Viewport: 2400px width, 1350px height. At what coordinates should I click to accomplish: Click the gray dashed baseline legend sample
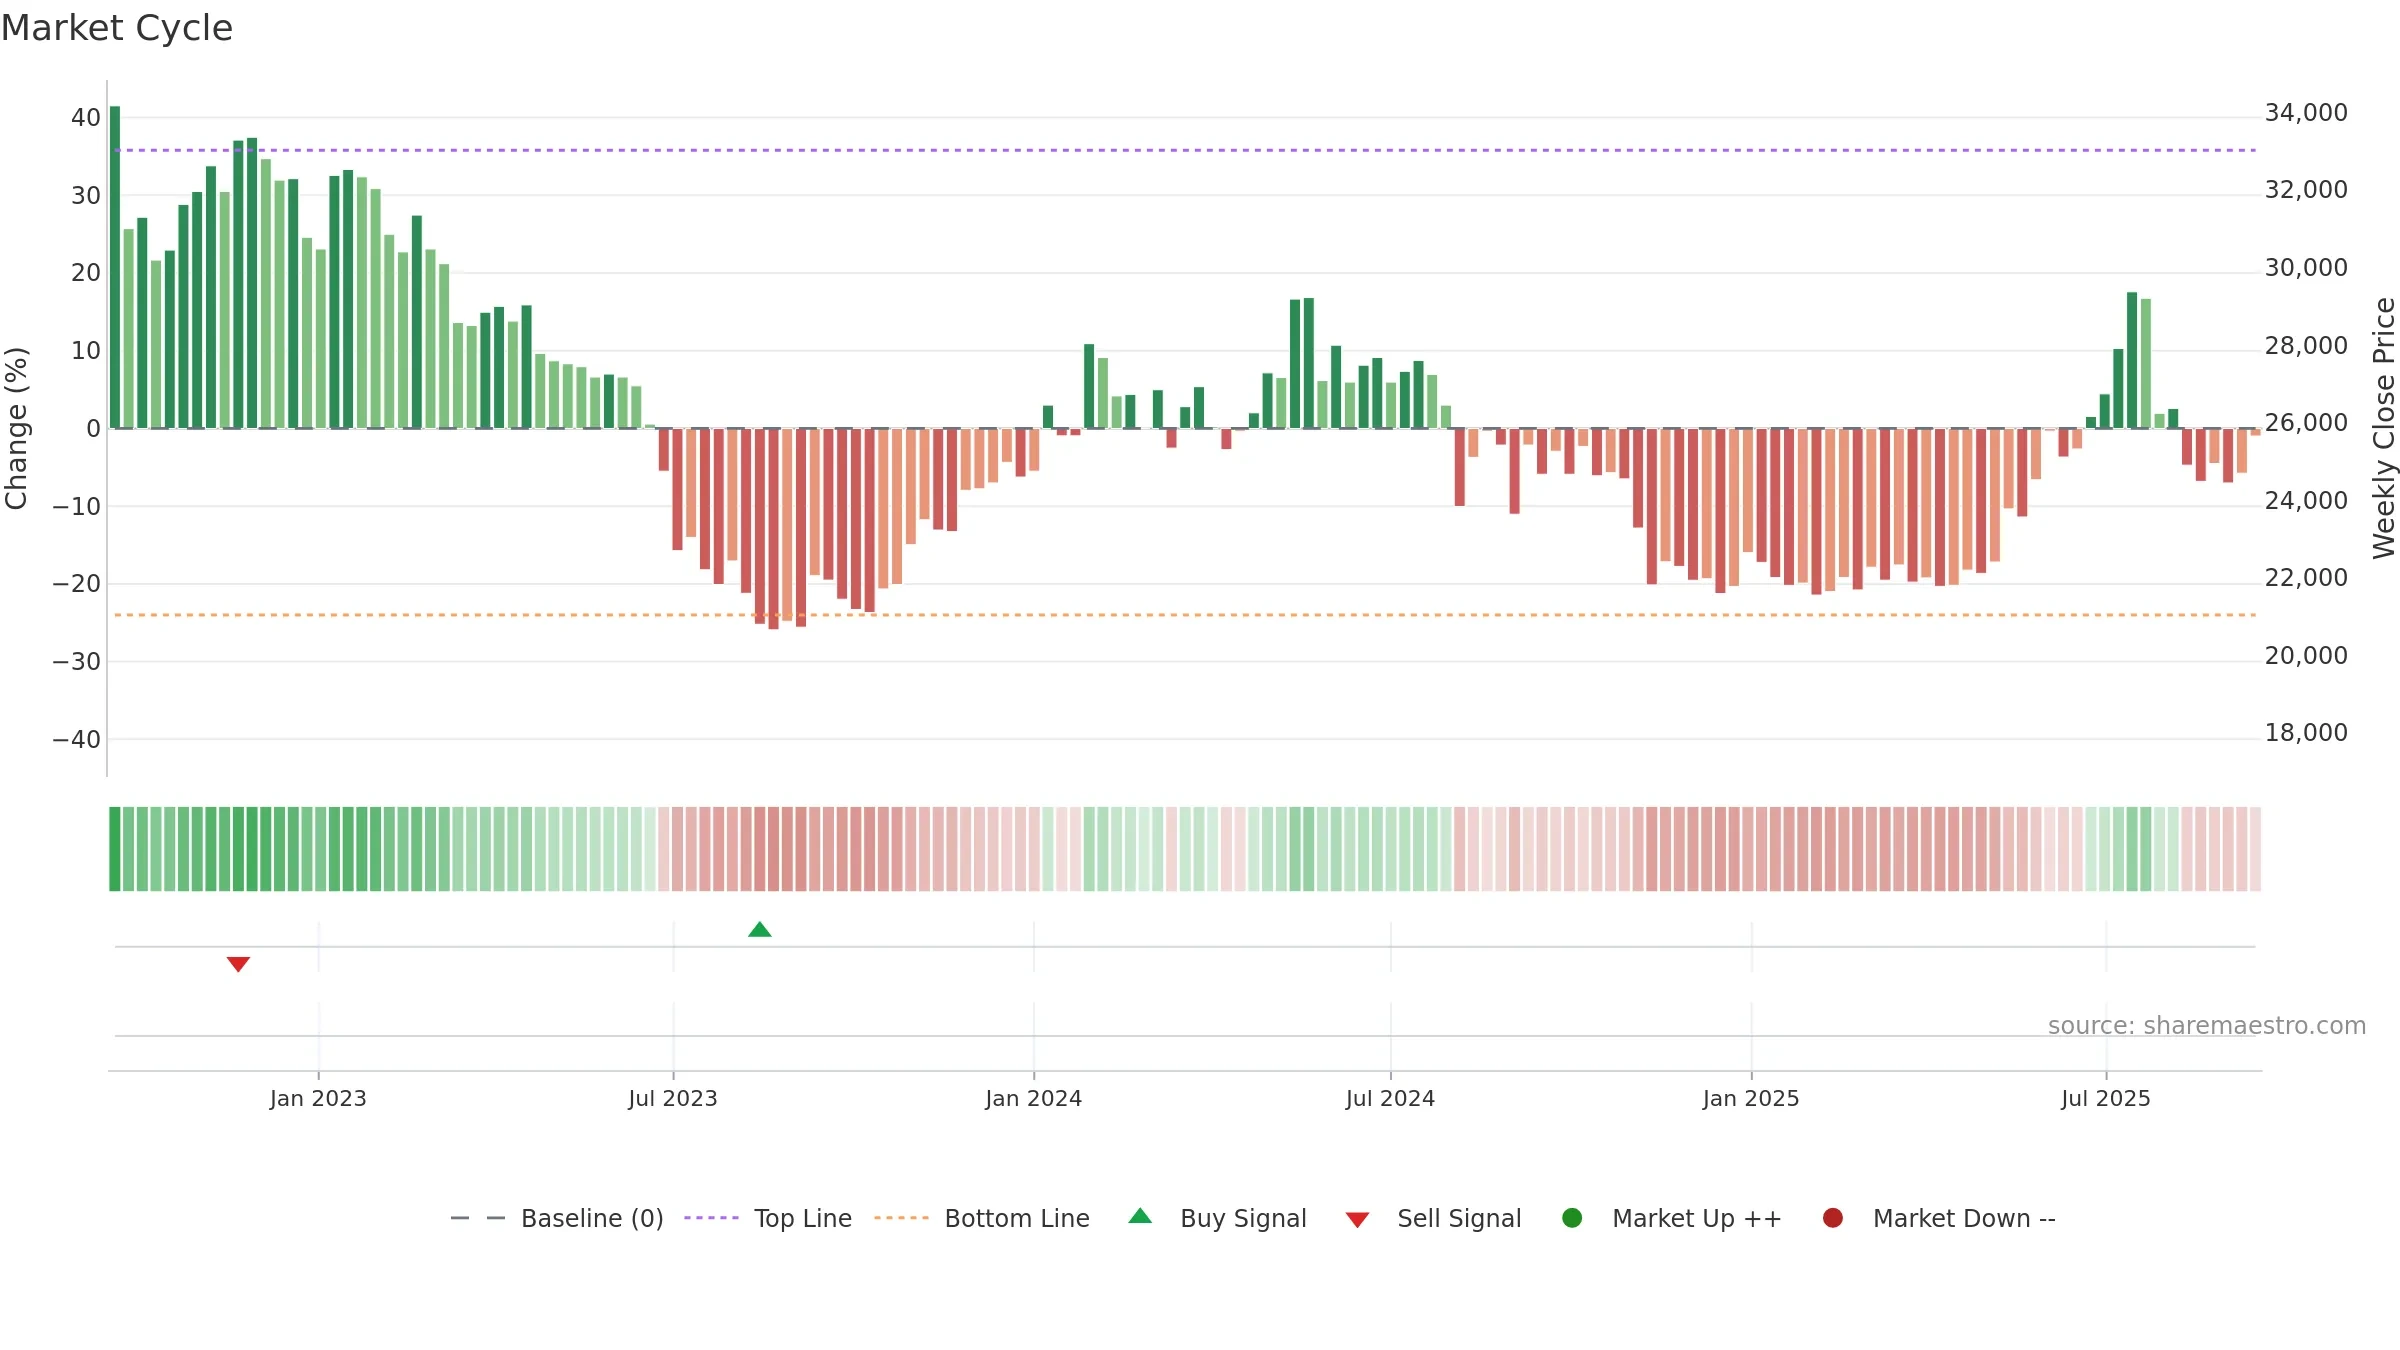click(478, 1218)
